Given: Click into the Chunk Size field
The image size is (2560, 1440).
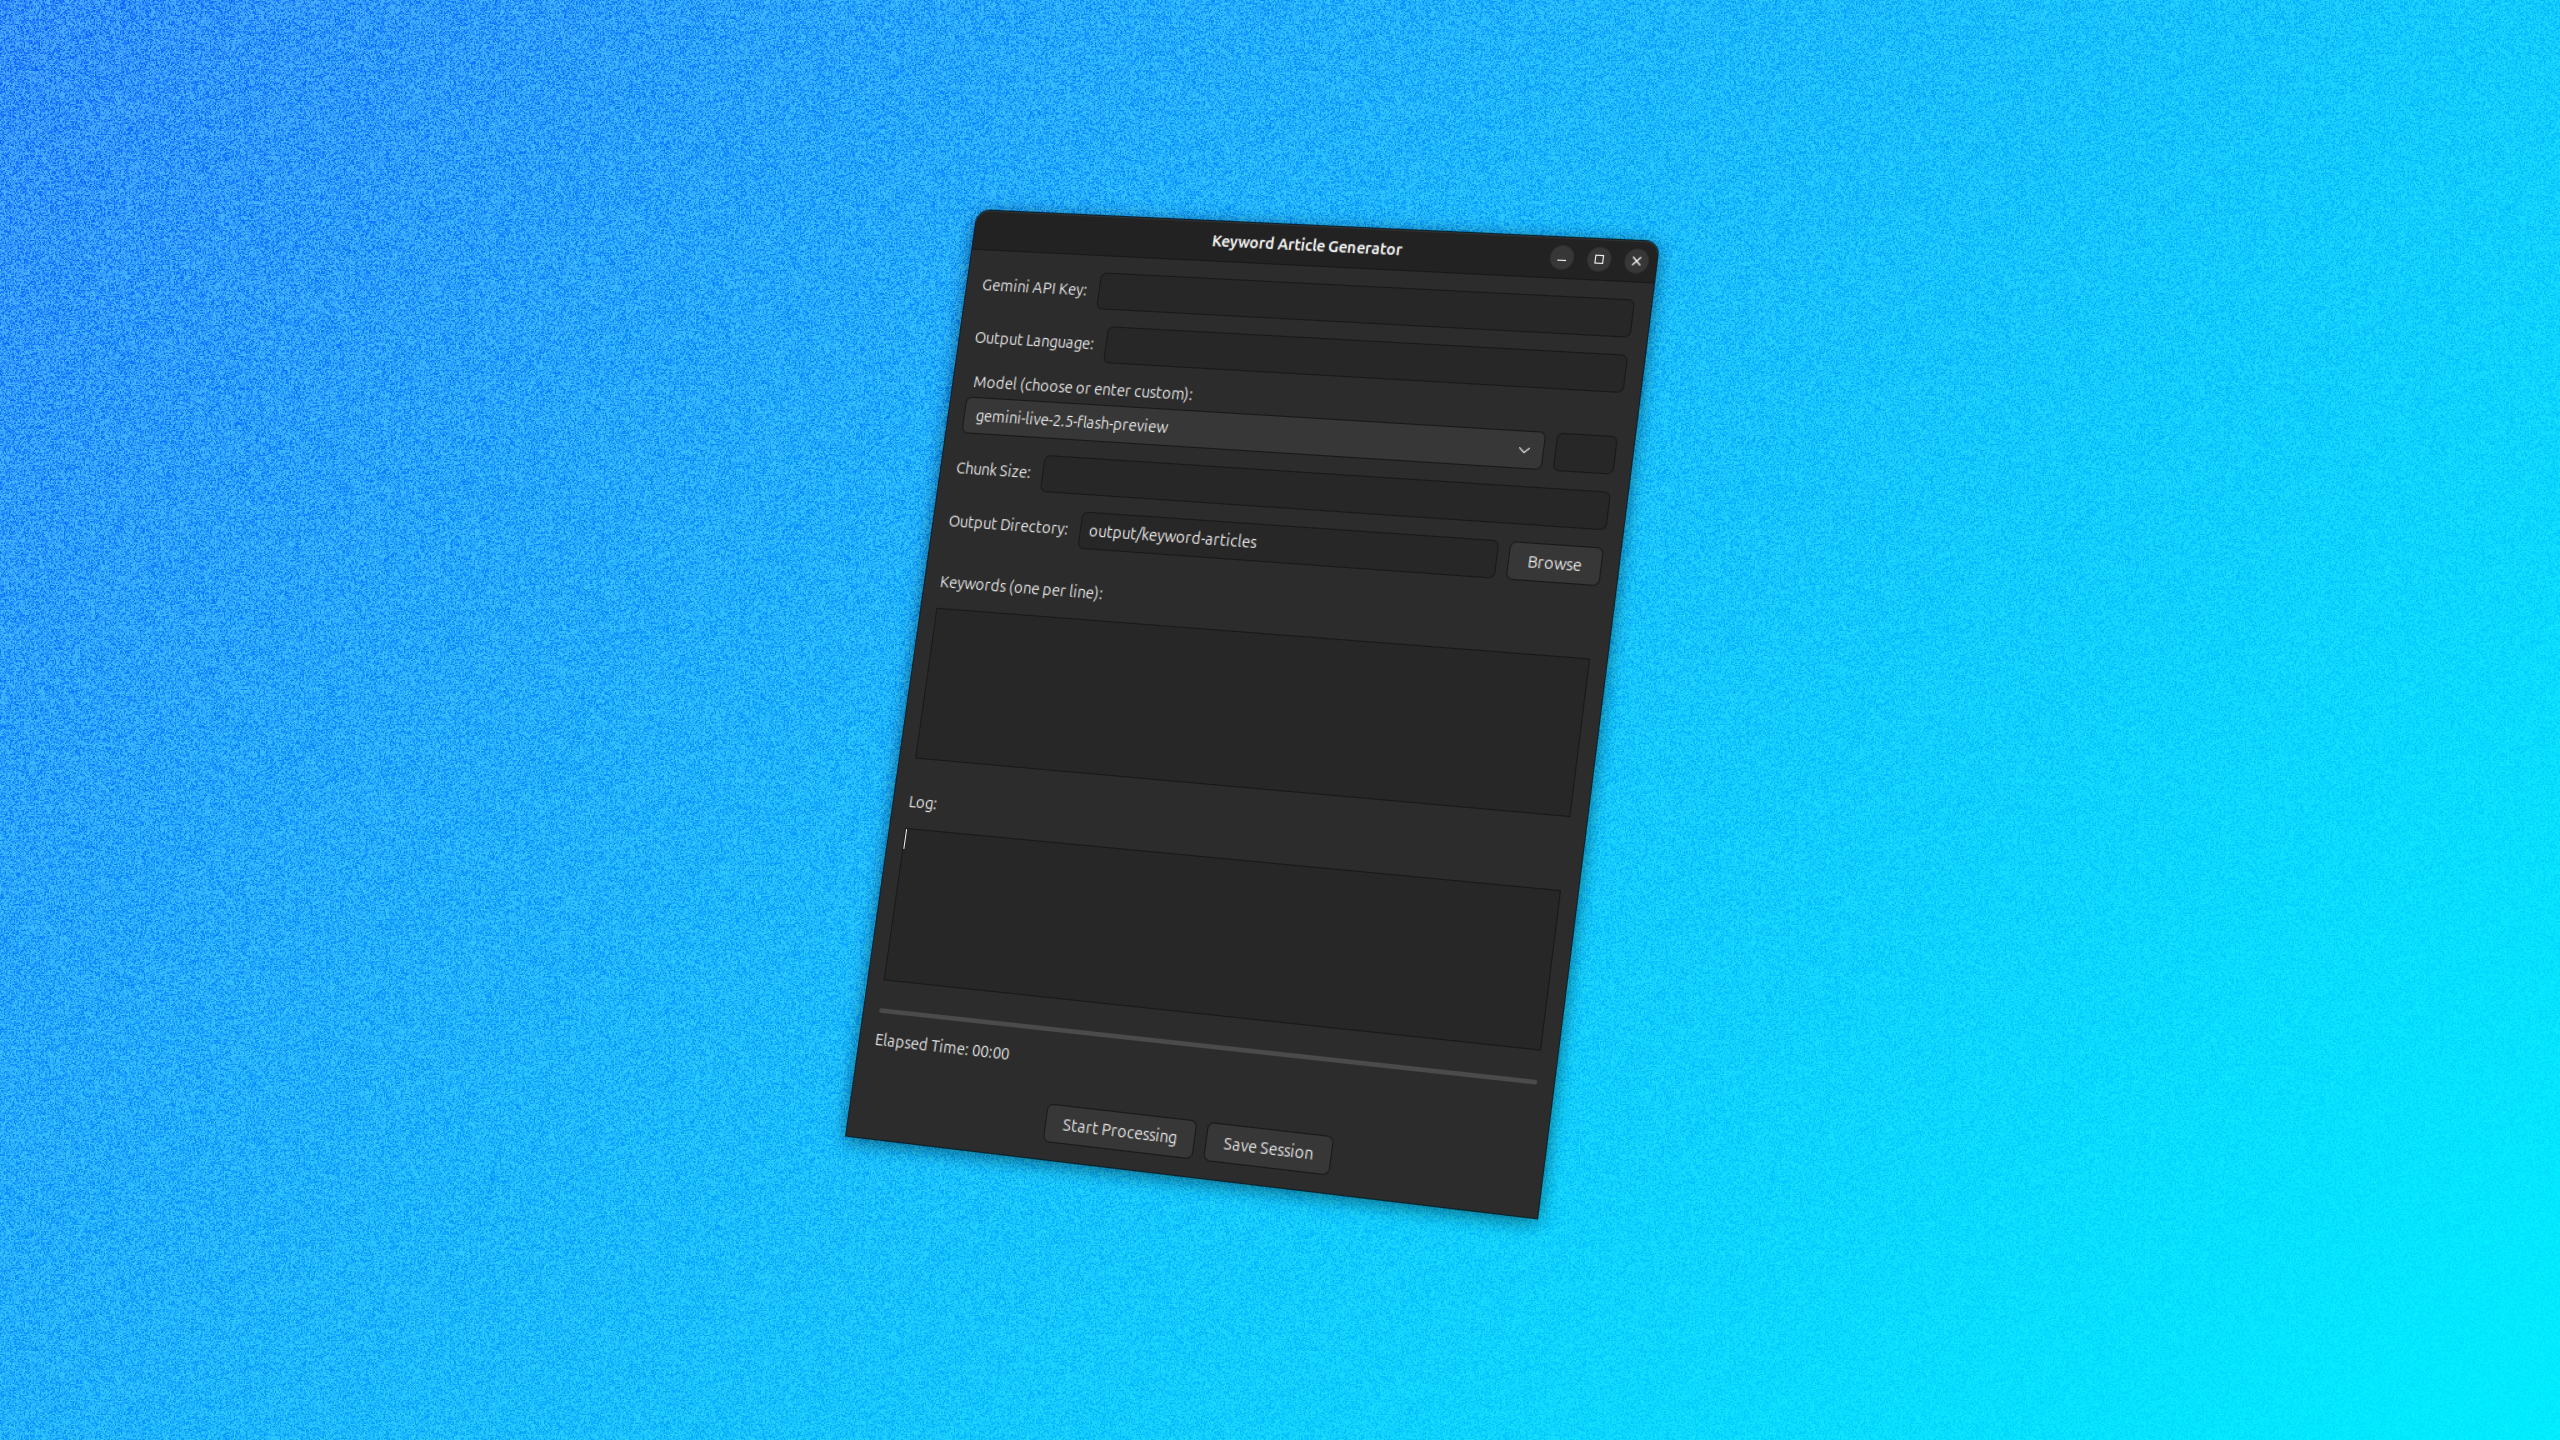Looking at the screenshot, I should pos(1324,492).
